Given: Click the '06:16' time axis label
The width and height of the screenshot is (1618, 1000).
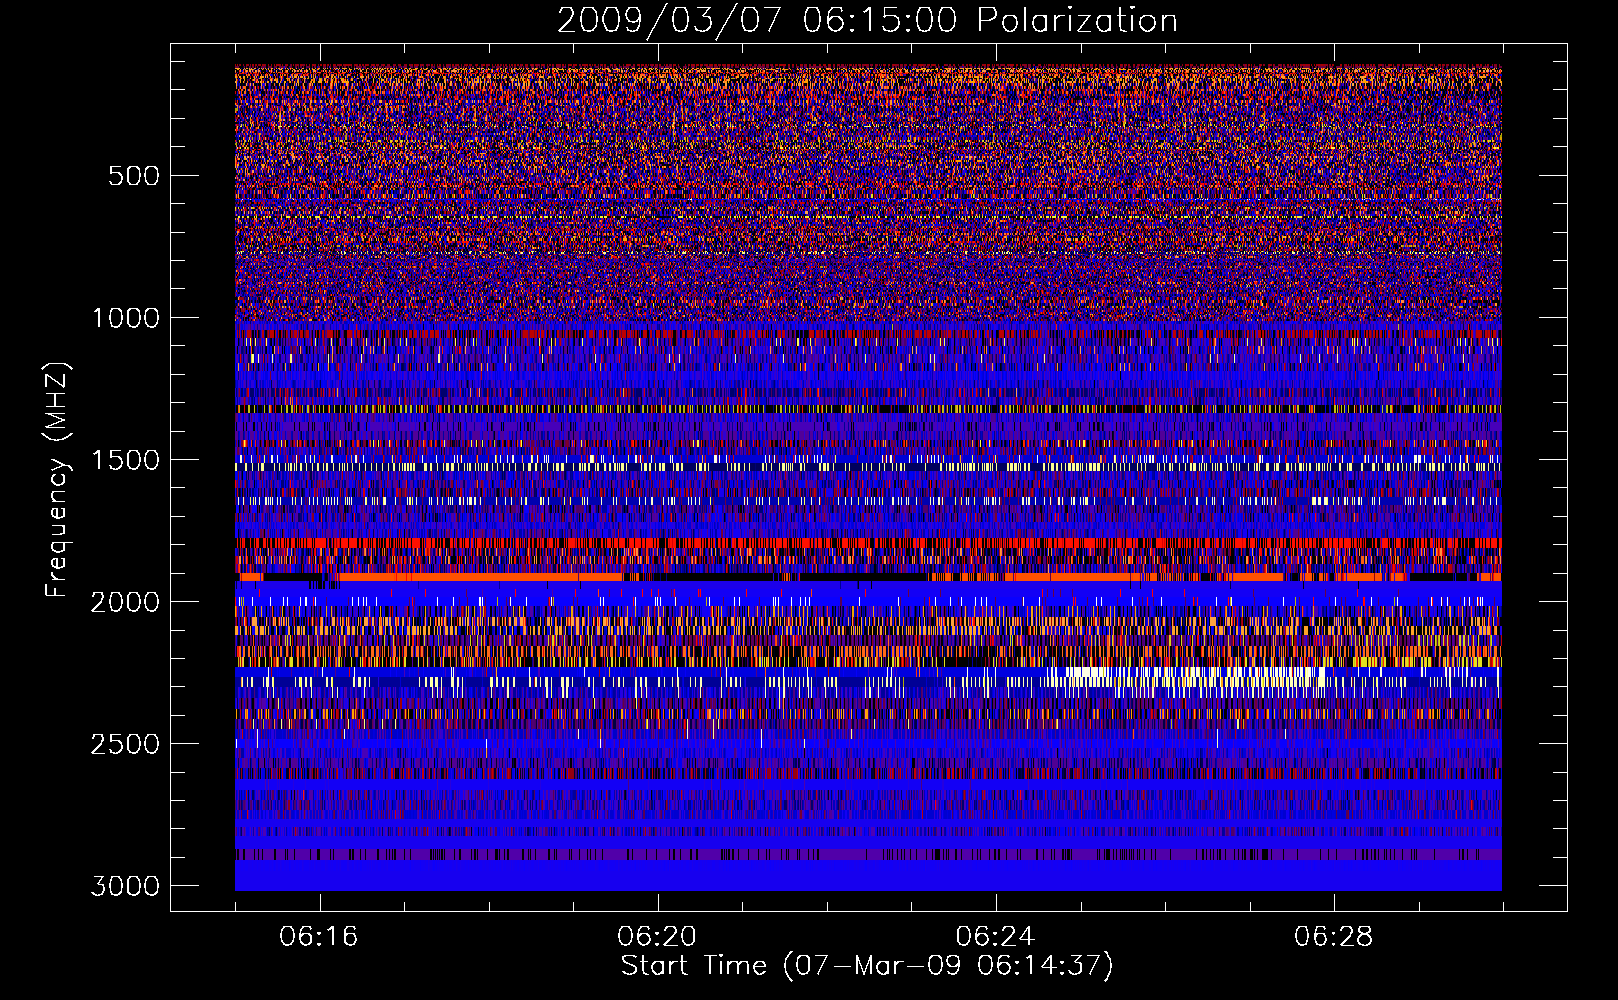Looking at the screenshot, I should pos(319,936).
